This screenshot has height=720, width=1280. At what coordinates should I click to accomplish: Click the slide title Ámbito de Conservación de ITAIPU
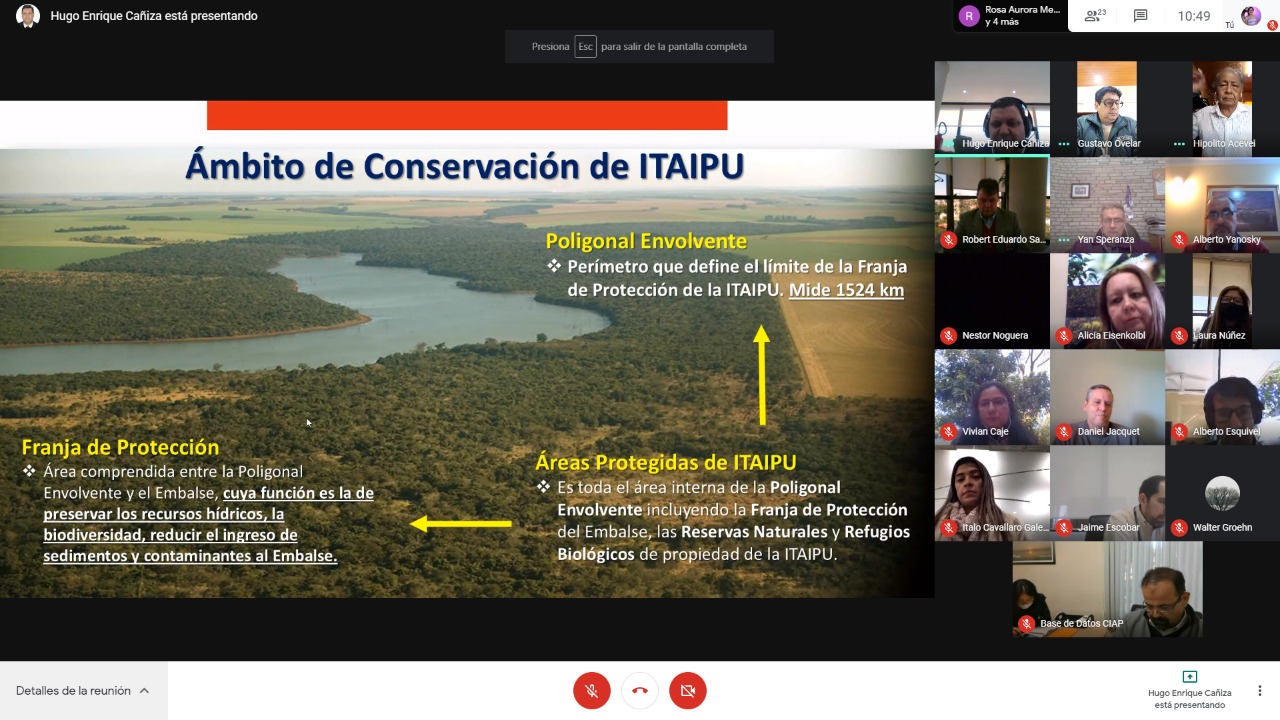point(464,166)
